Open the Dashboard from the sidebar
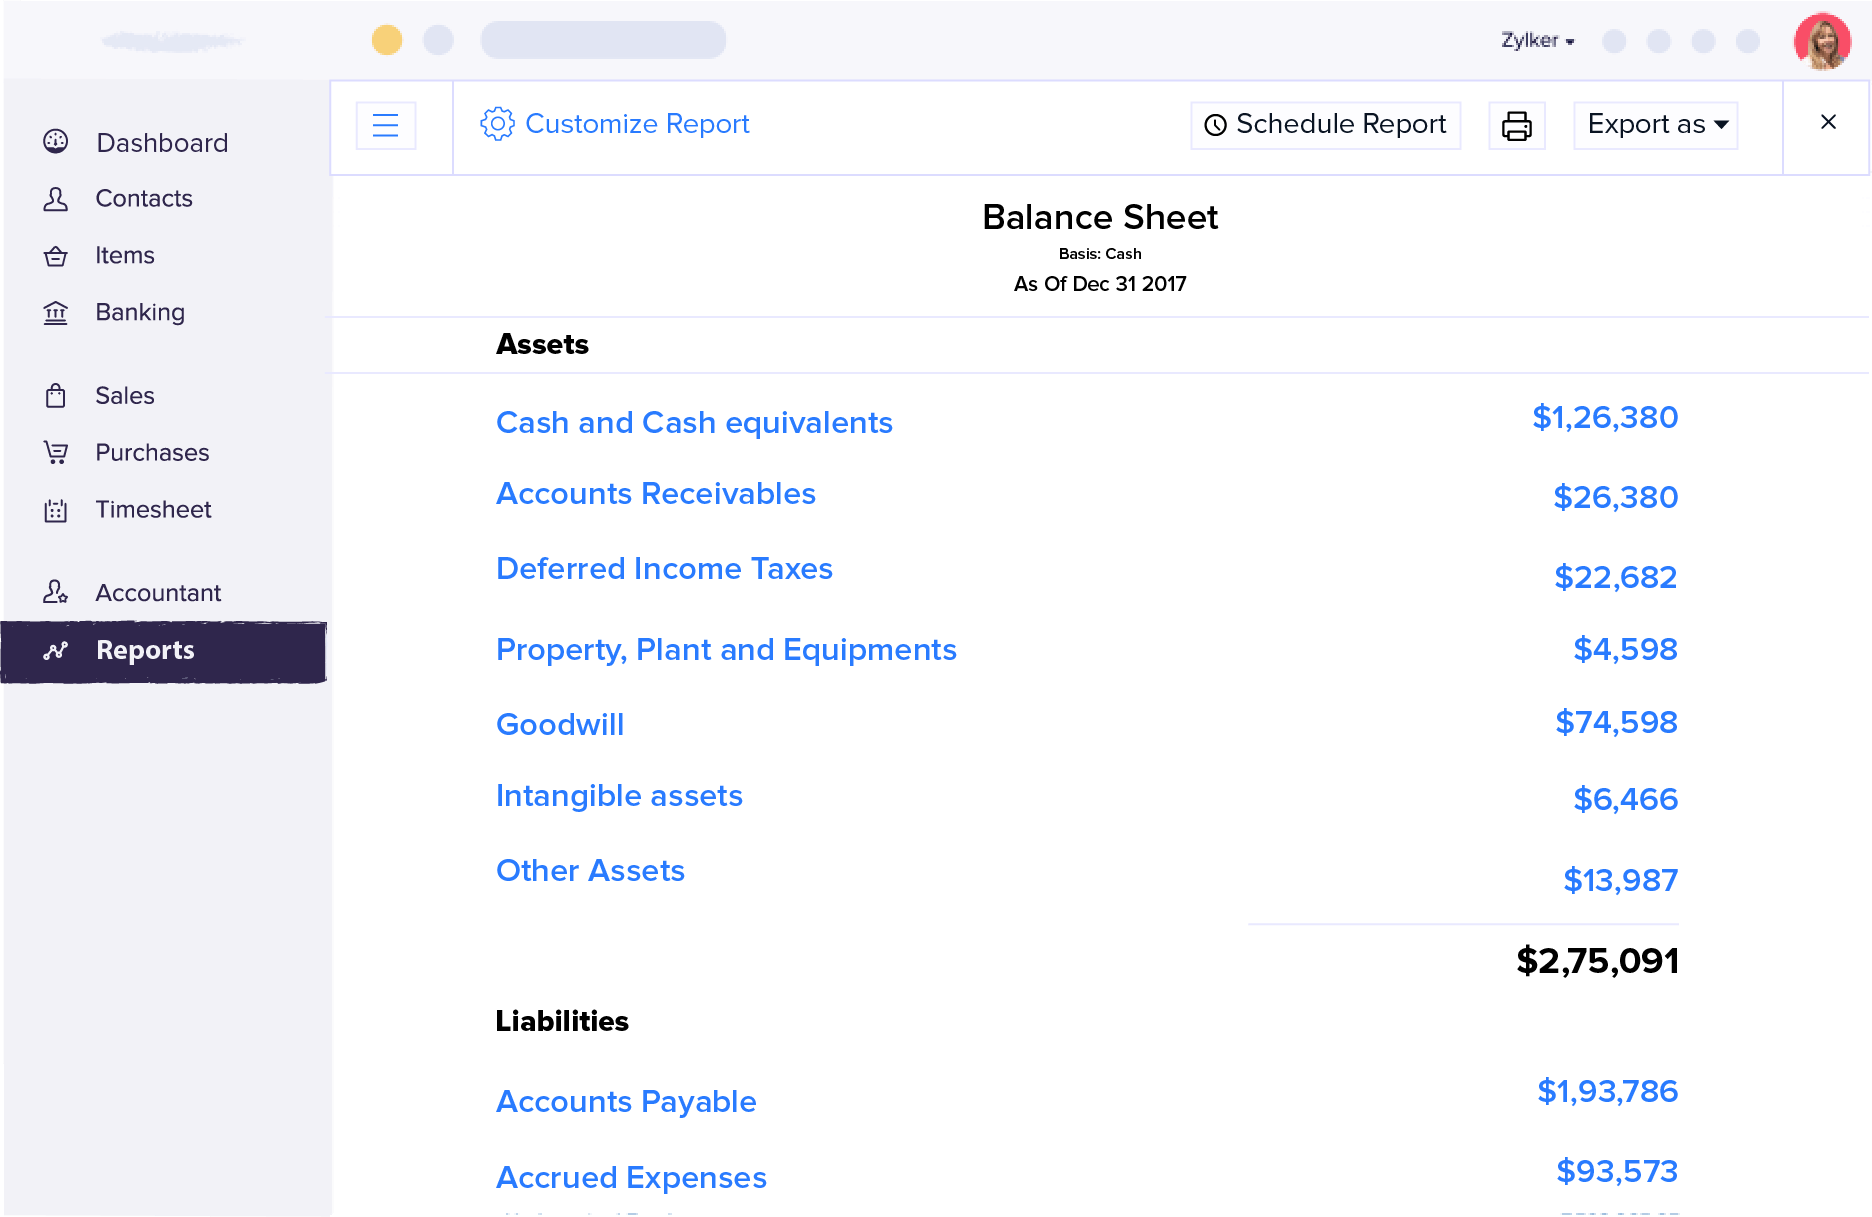This screenshot has height=1217, width=1872. tap(57, 142)
